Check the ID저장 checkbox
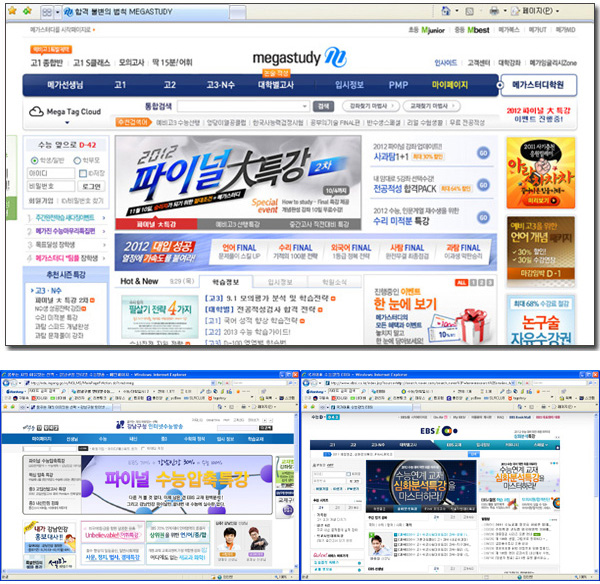 coord(83,173)
